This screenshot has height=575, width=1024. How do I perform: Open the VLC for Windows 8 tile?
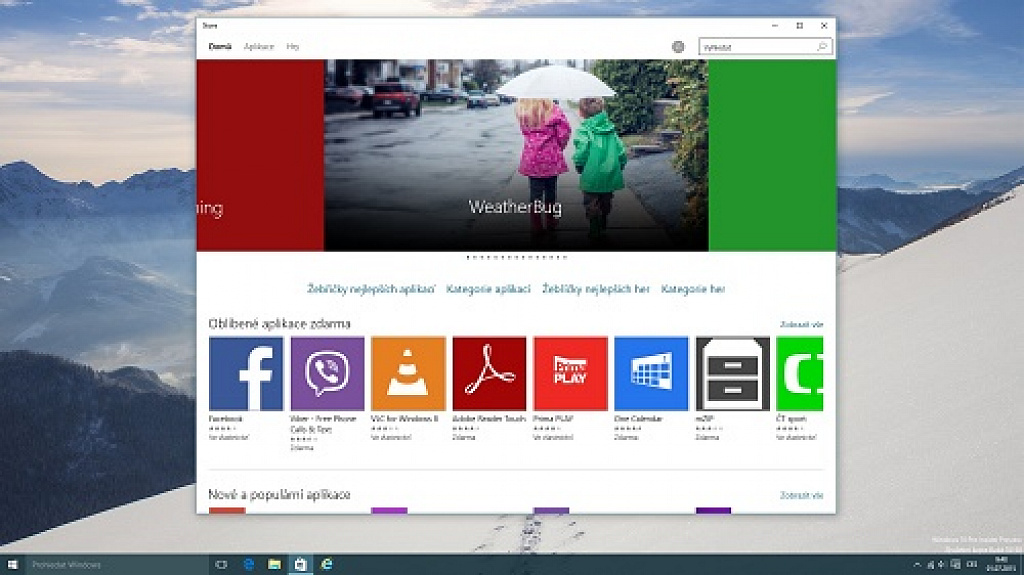[x=408, y=374]
